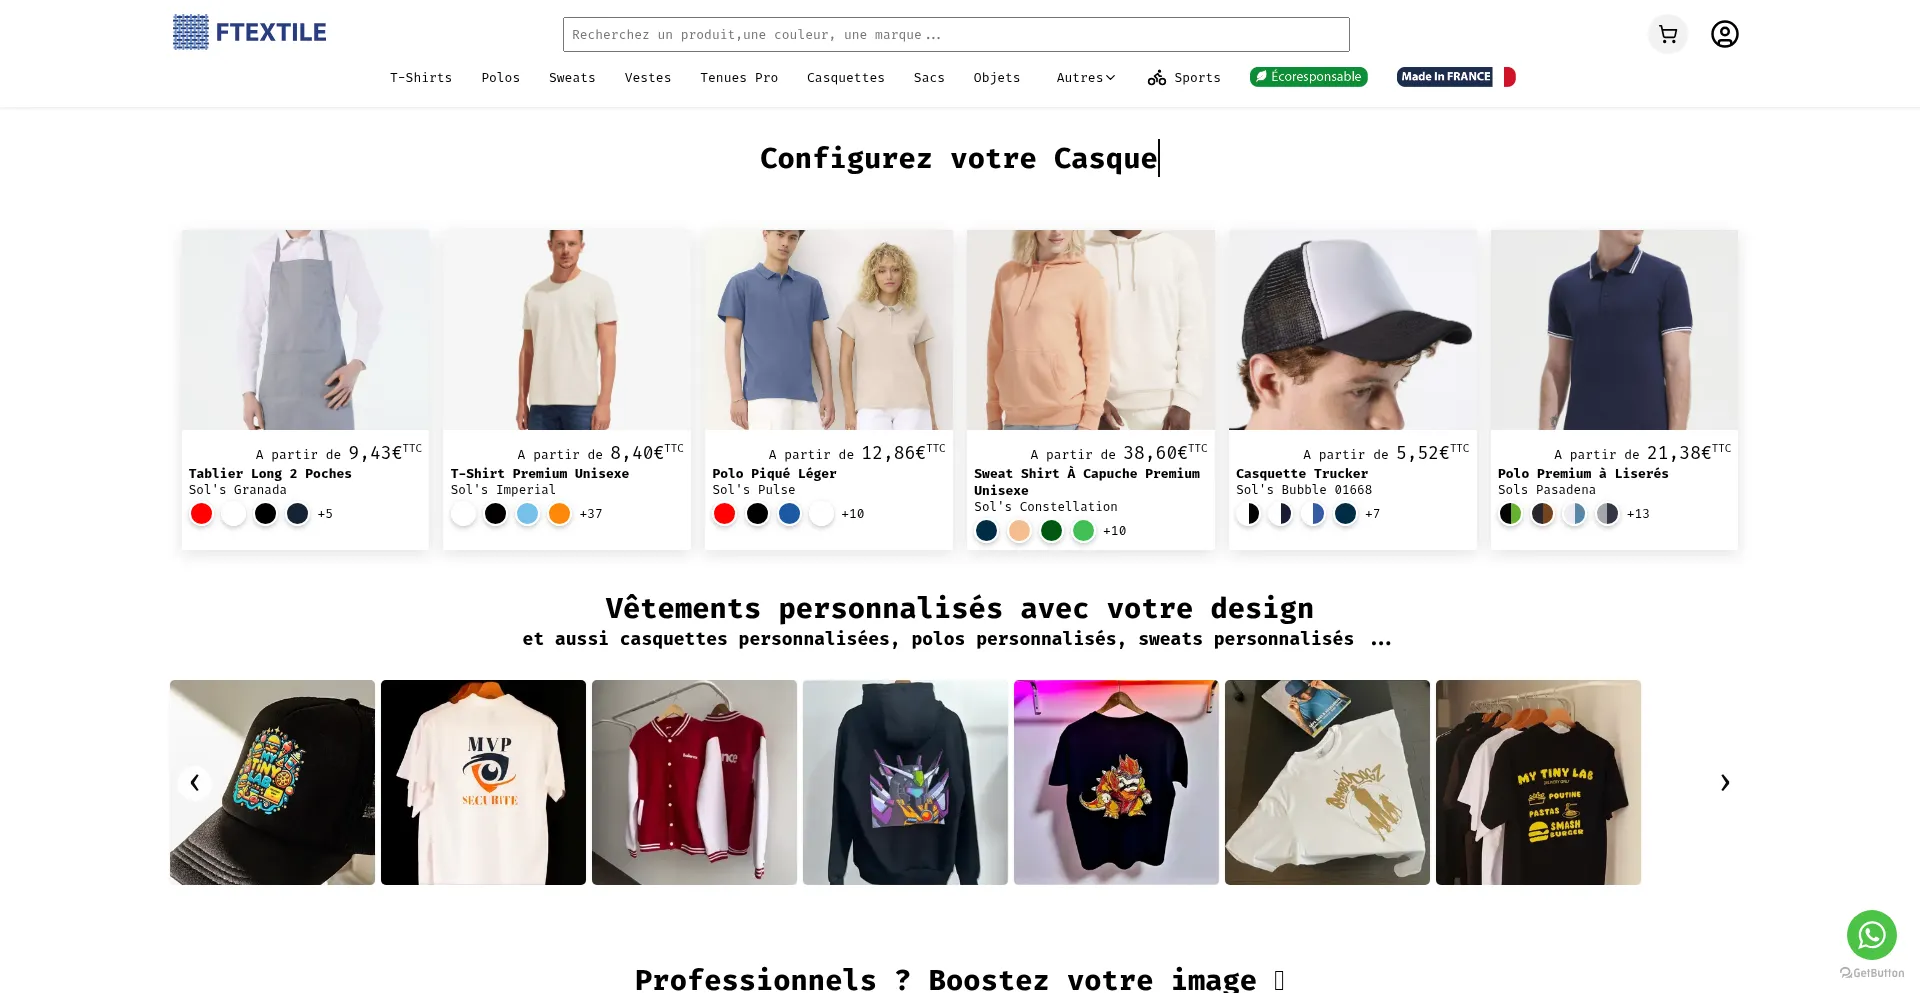The height and width of the screenshot is (993, 1920).
Task: Show +37 more T-Shirt Premium colors
Action: pyautogui.click(x=591, y=514)
